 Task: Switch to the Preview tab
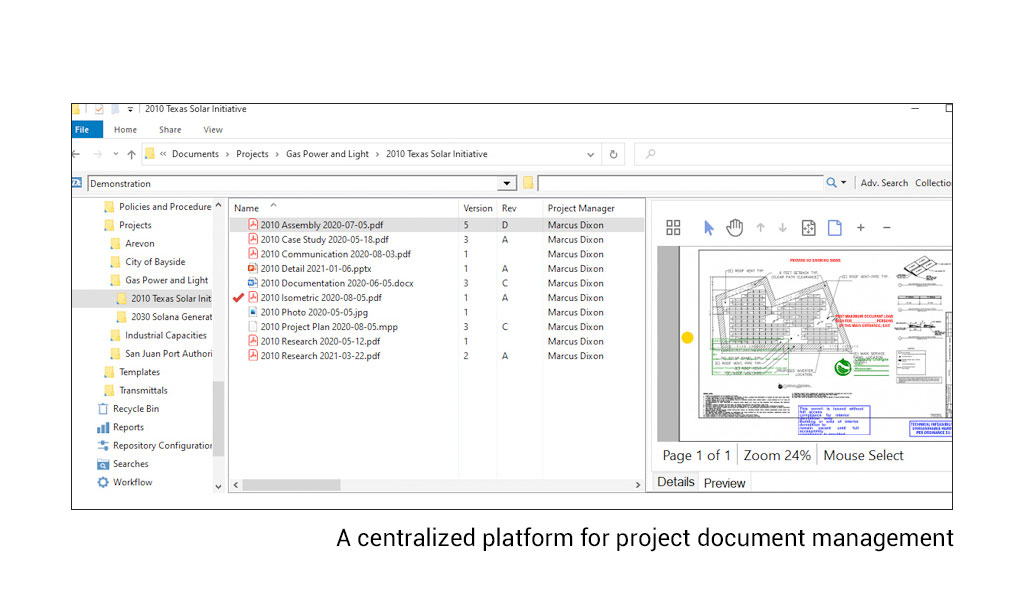point(724,483)
